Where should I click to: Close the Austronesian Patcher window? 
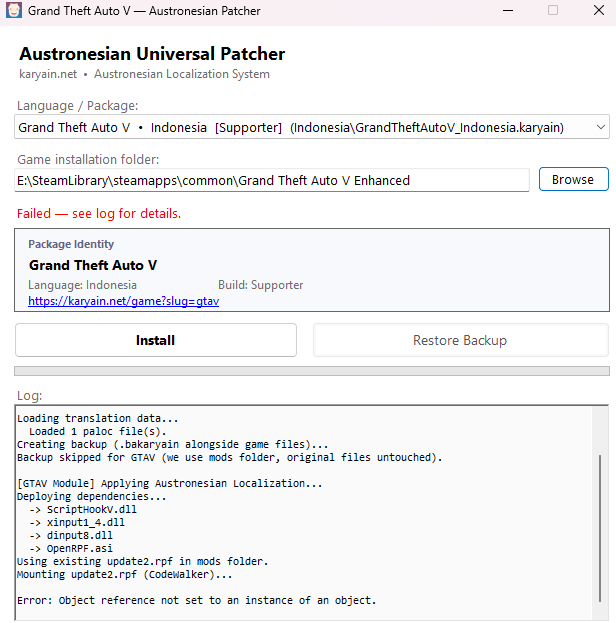[599, 11]
